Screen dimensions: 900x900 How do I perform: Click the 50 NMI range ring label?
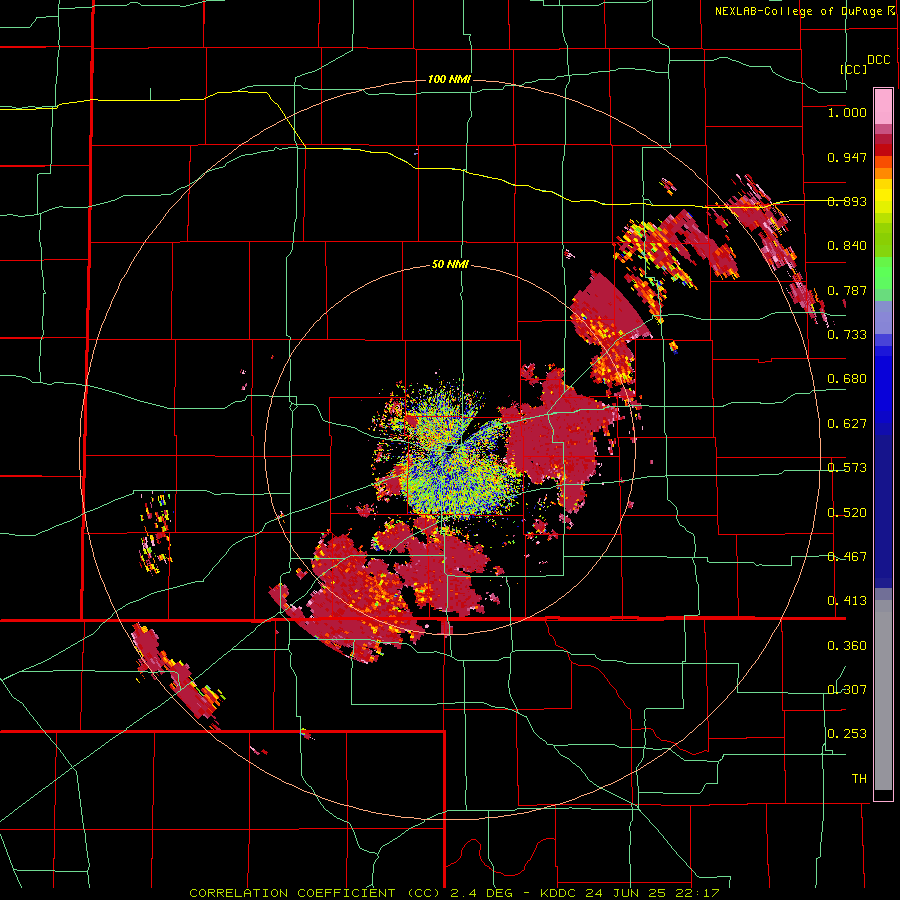pos(450,265)
